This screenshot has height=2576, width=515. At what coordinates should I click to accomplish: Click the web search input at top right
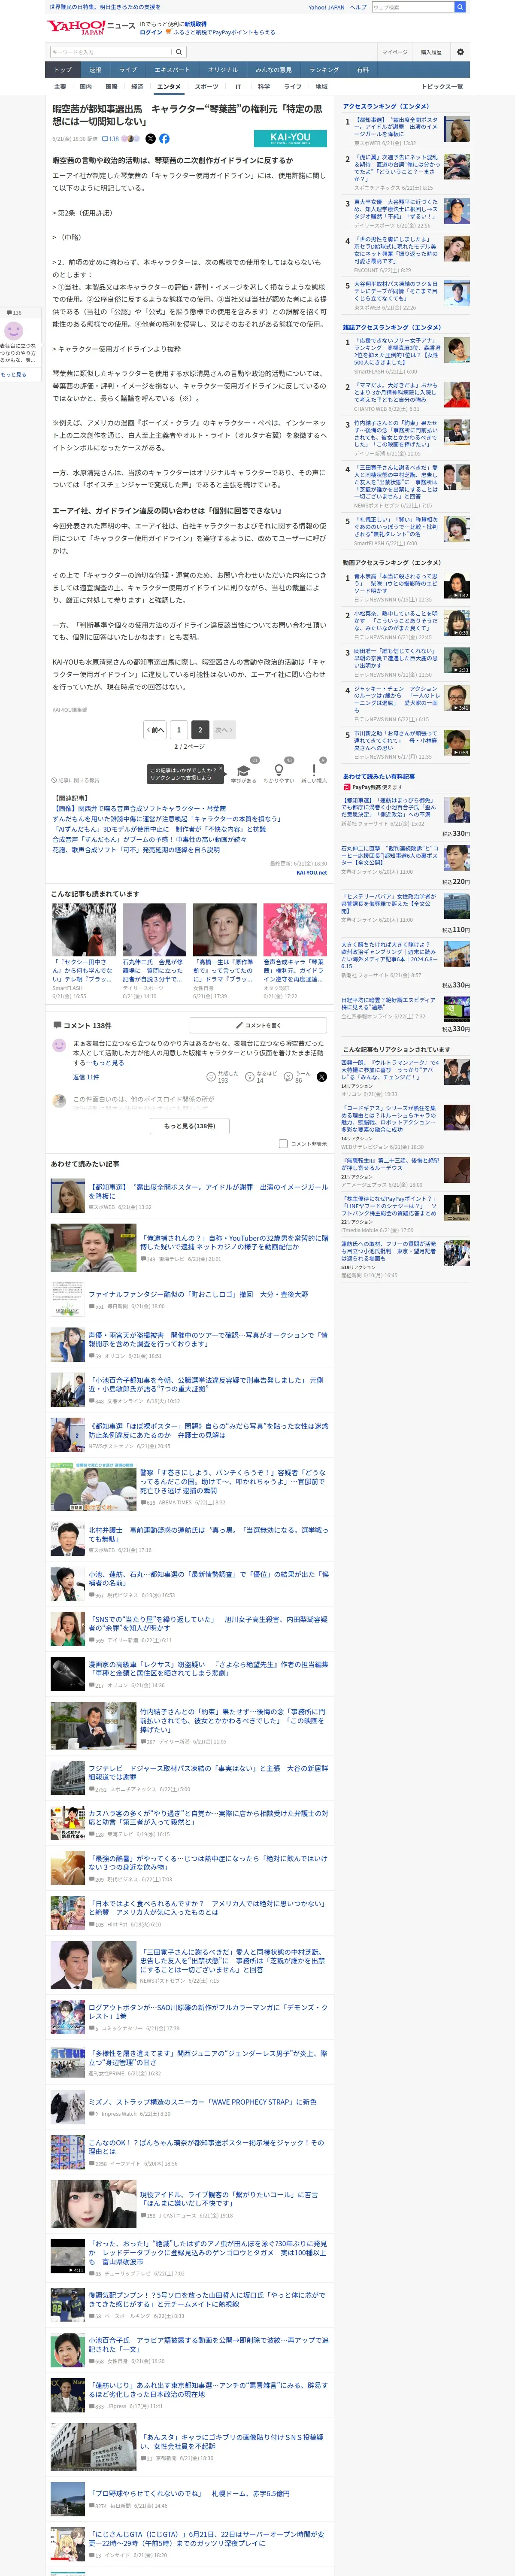tap(413, 7)
